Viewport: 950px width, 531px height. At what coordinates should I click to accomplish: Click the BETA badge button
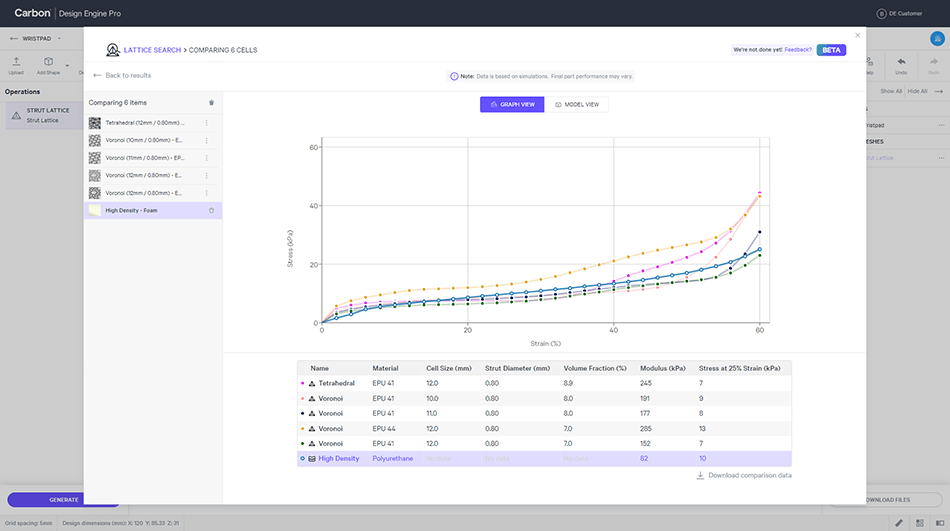[x=831, y=50]
